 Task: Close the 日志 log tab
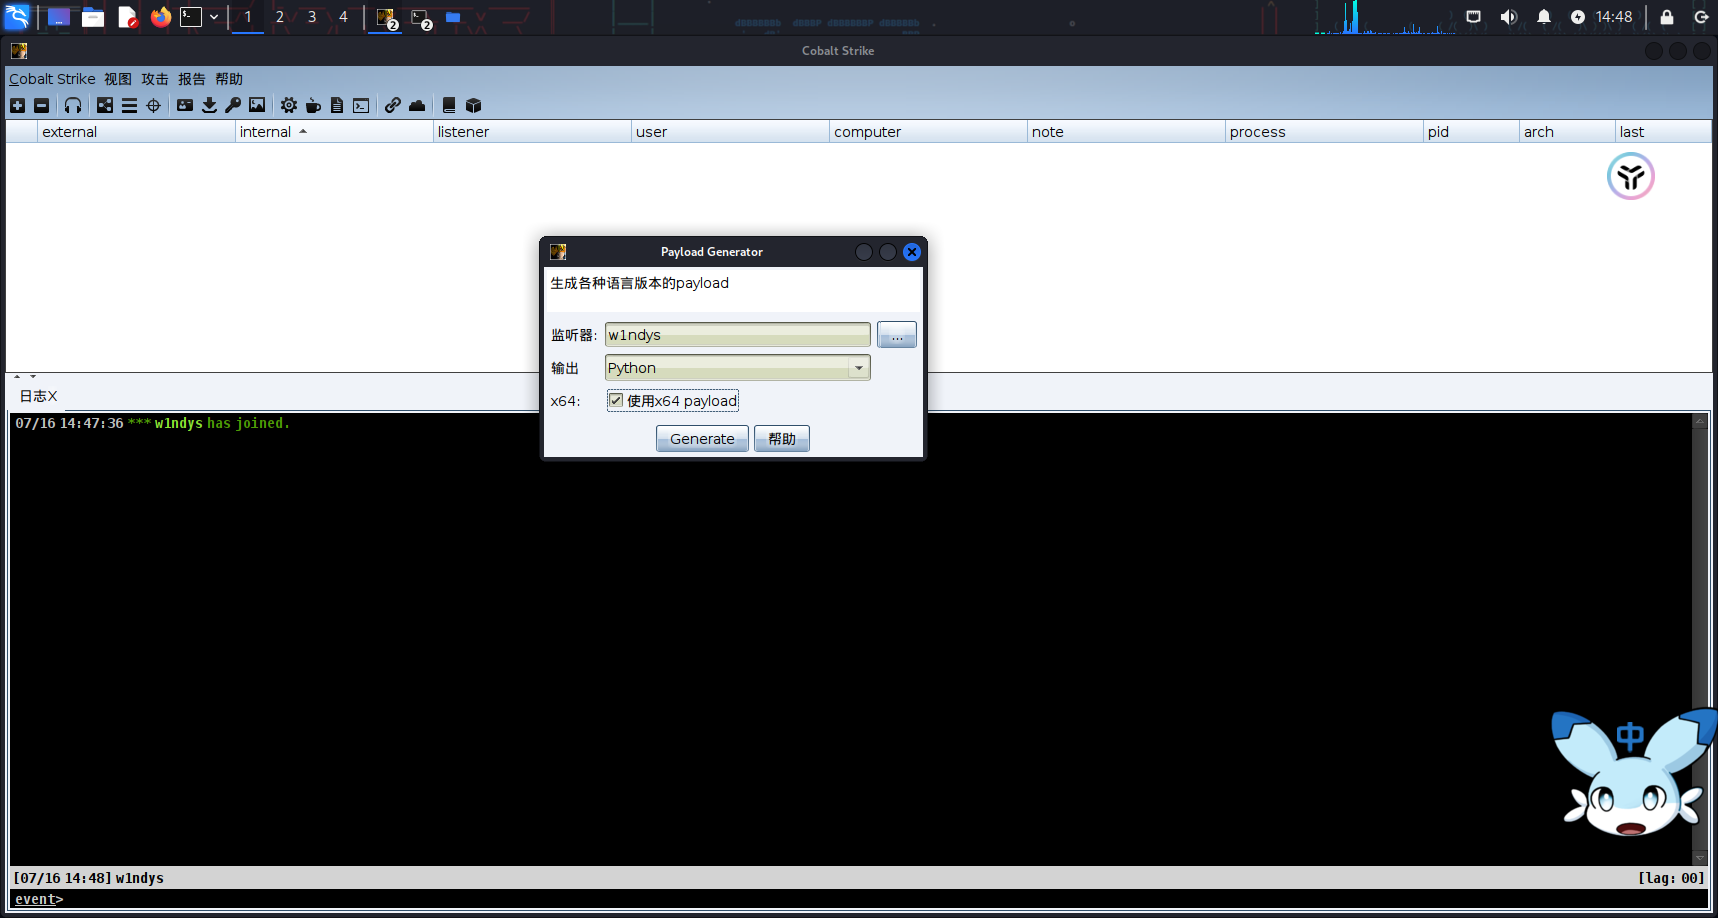click(x=53, y=396)
